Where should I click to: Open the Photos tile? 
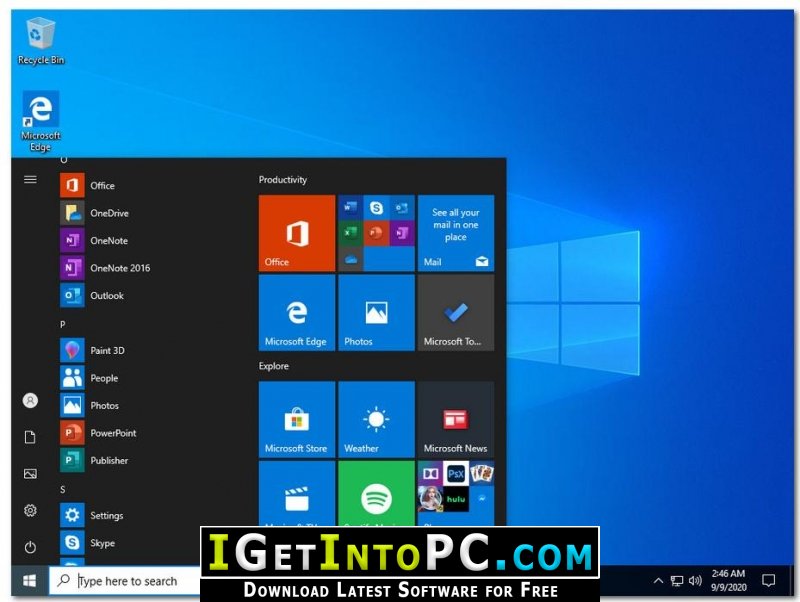point(377,313)
